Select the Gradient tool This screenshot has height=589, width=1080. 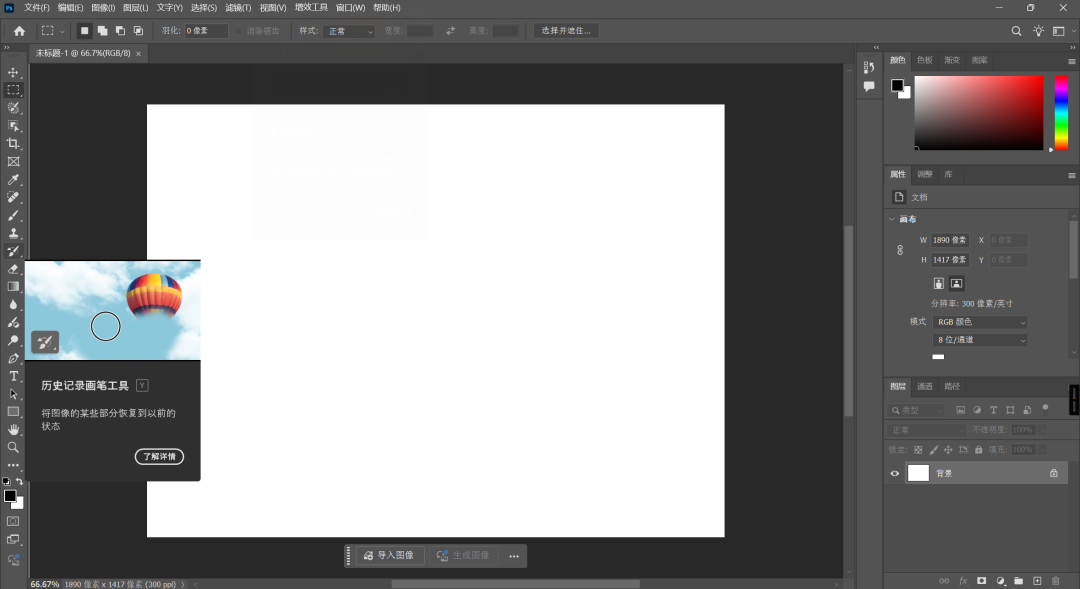pyautogui.click(x=13, y=287)
